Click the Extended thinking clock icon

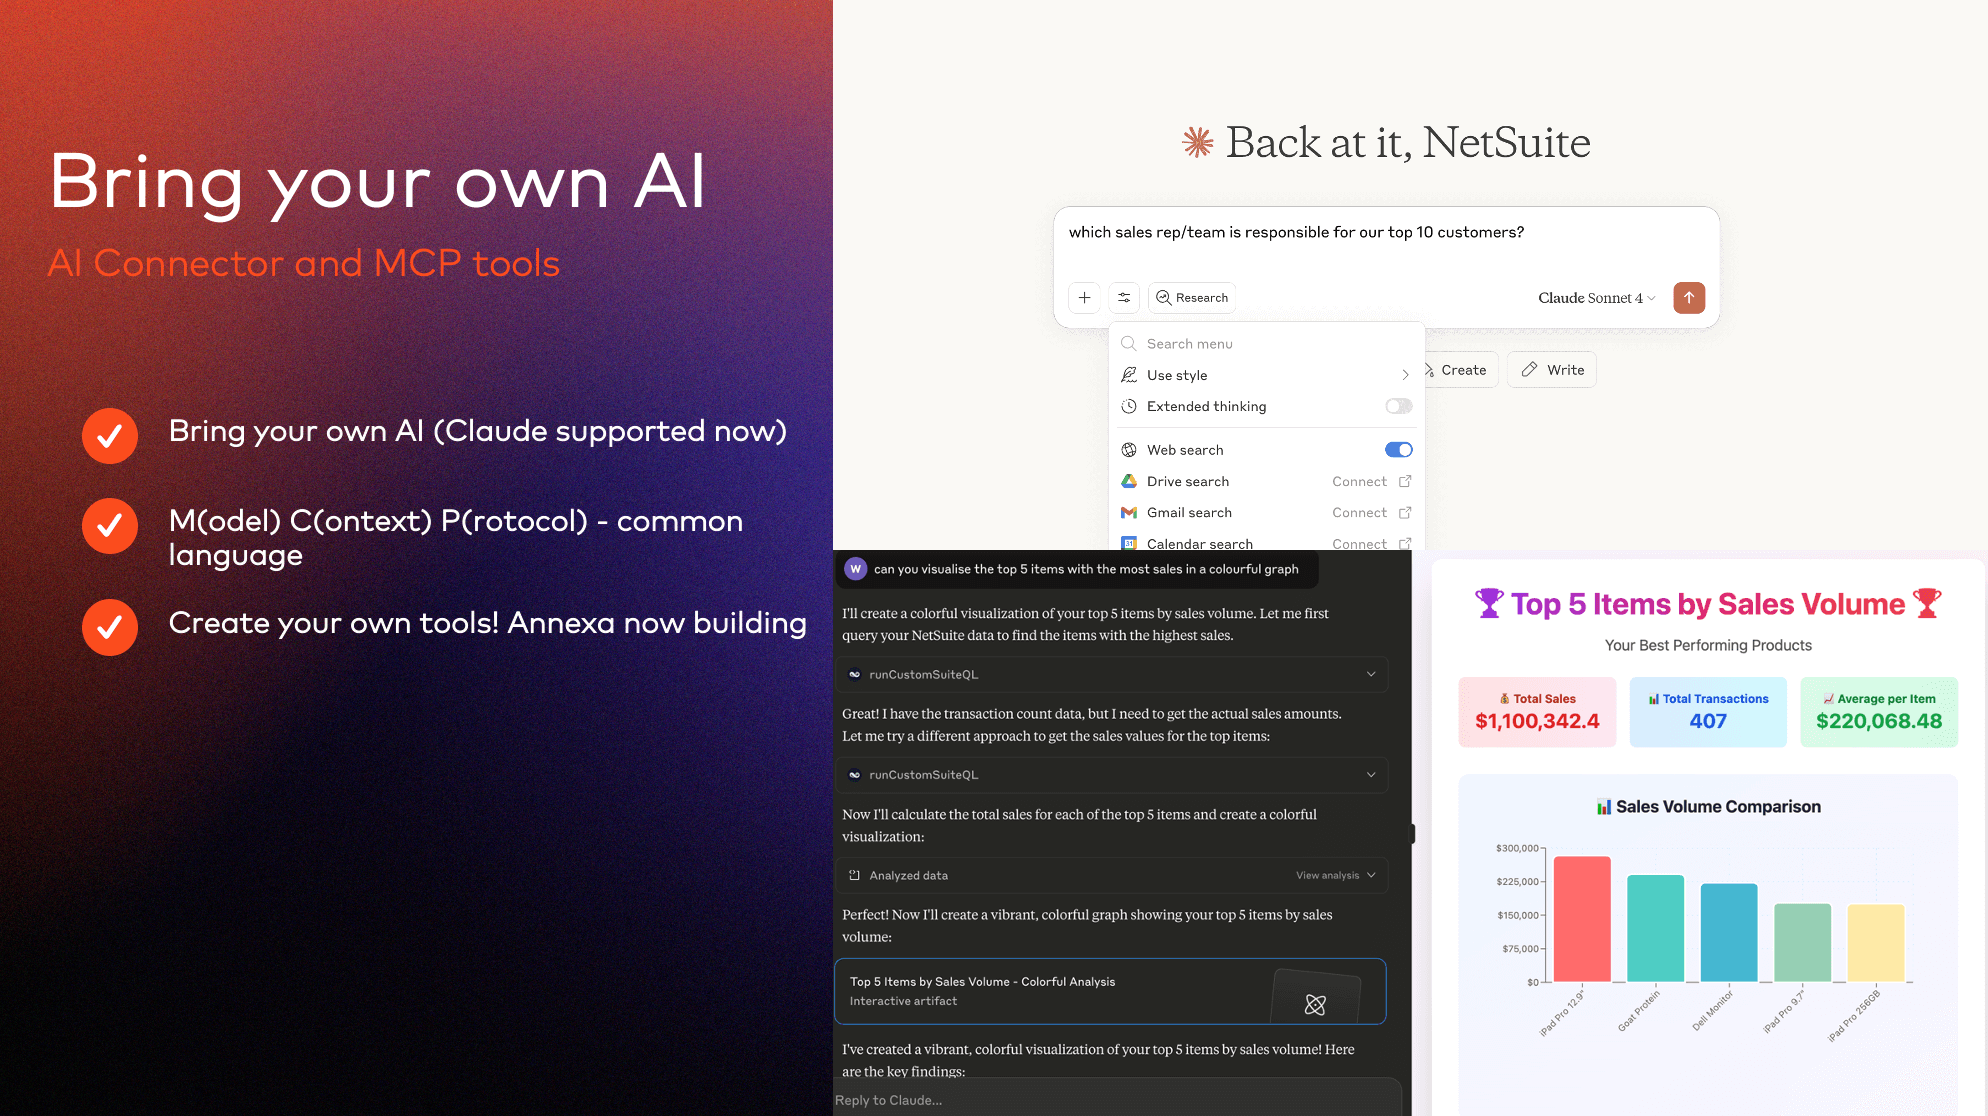point(1129,406)
